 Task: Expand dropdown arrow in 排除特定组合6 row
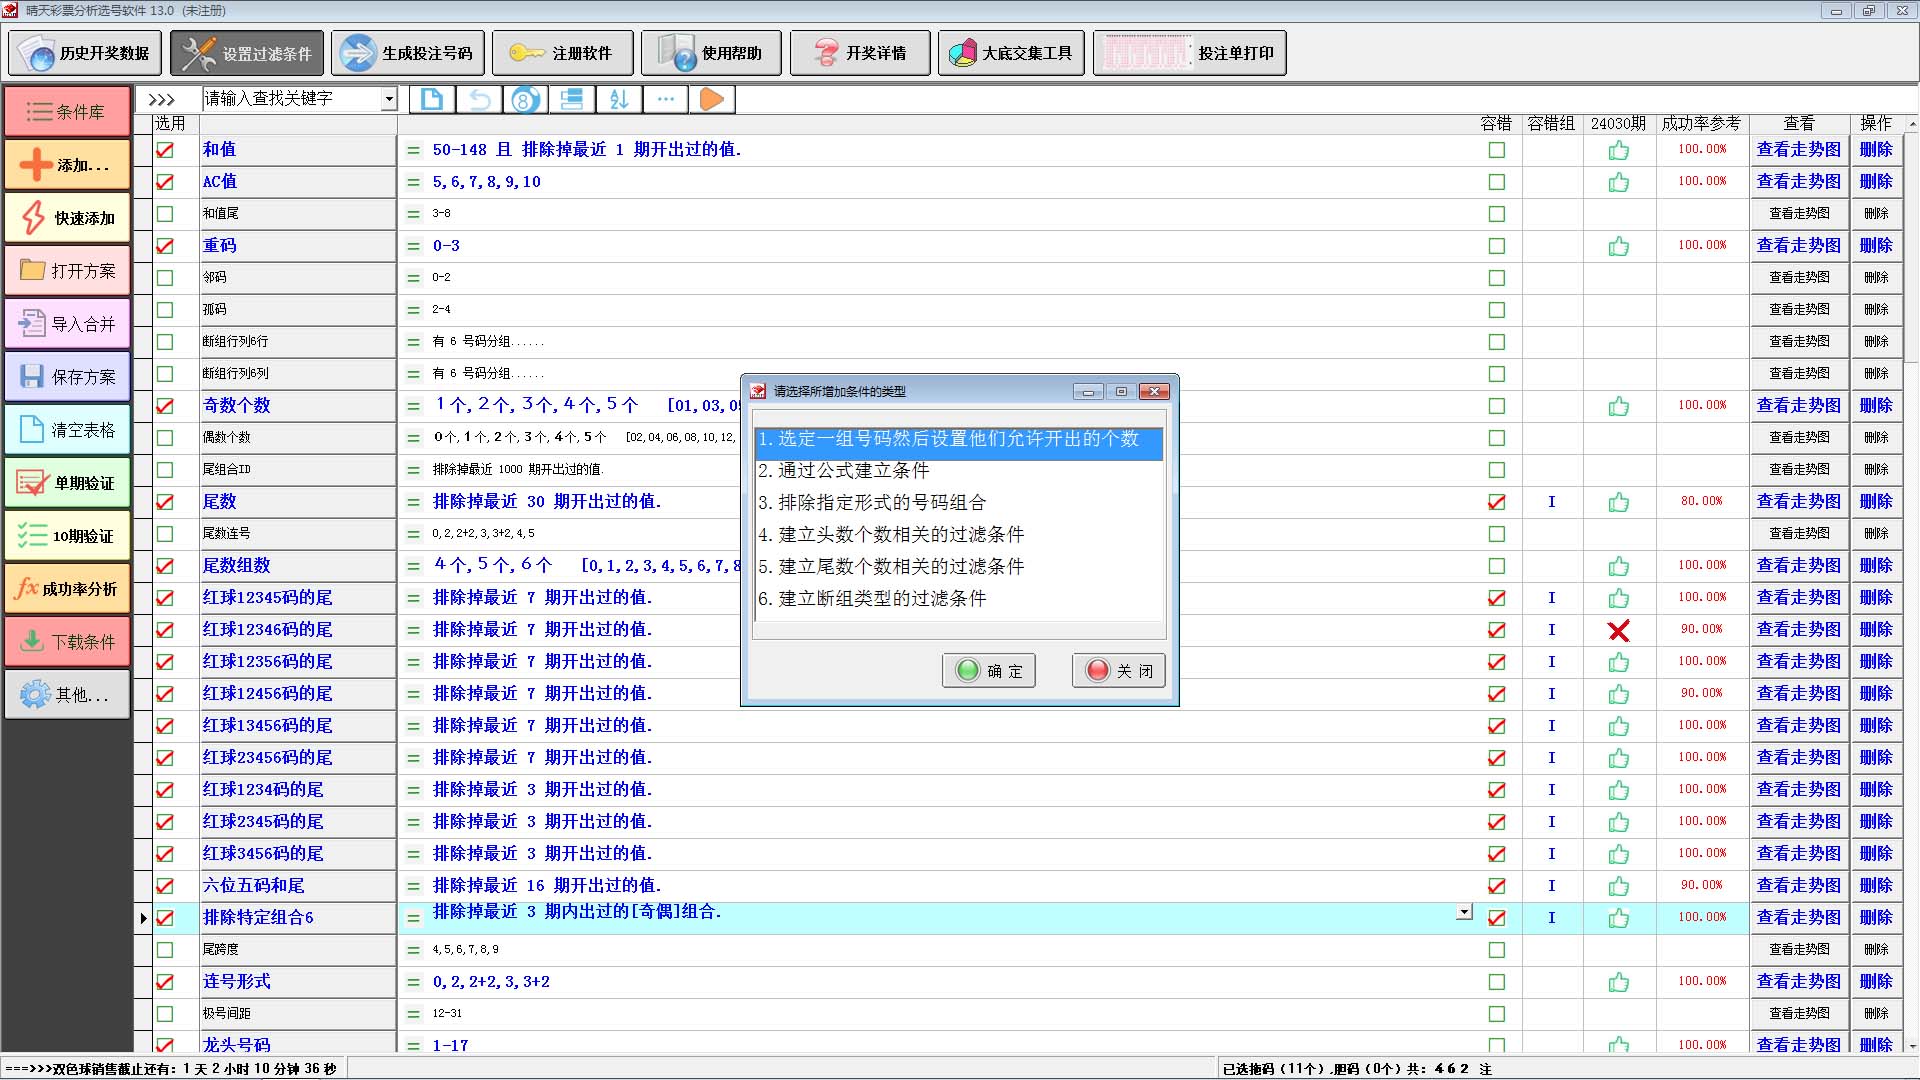point(1464,912)
